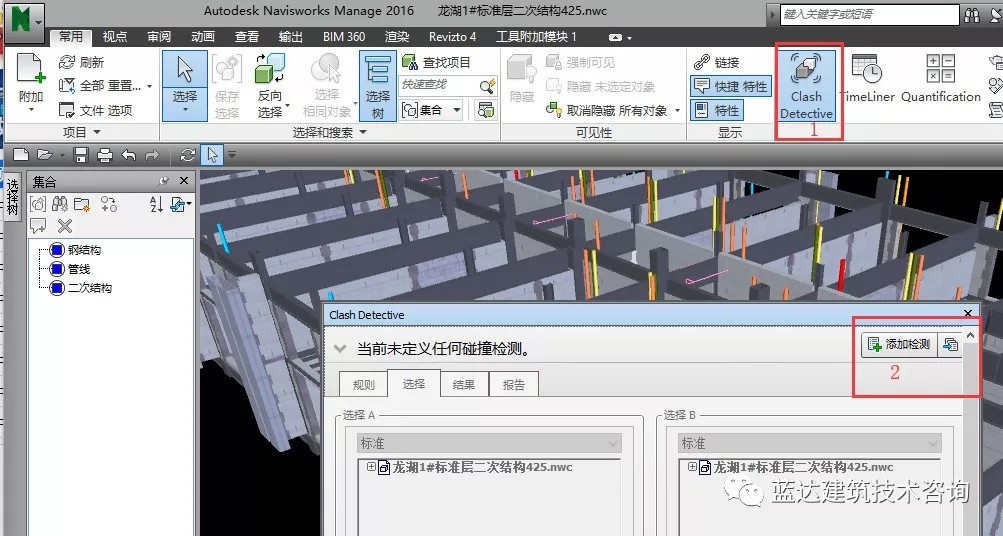Click the keyword search box in title bar

[865, 14]
